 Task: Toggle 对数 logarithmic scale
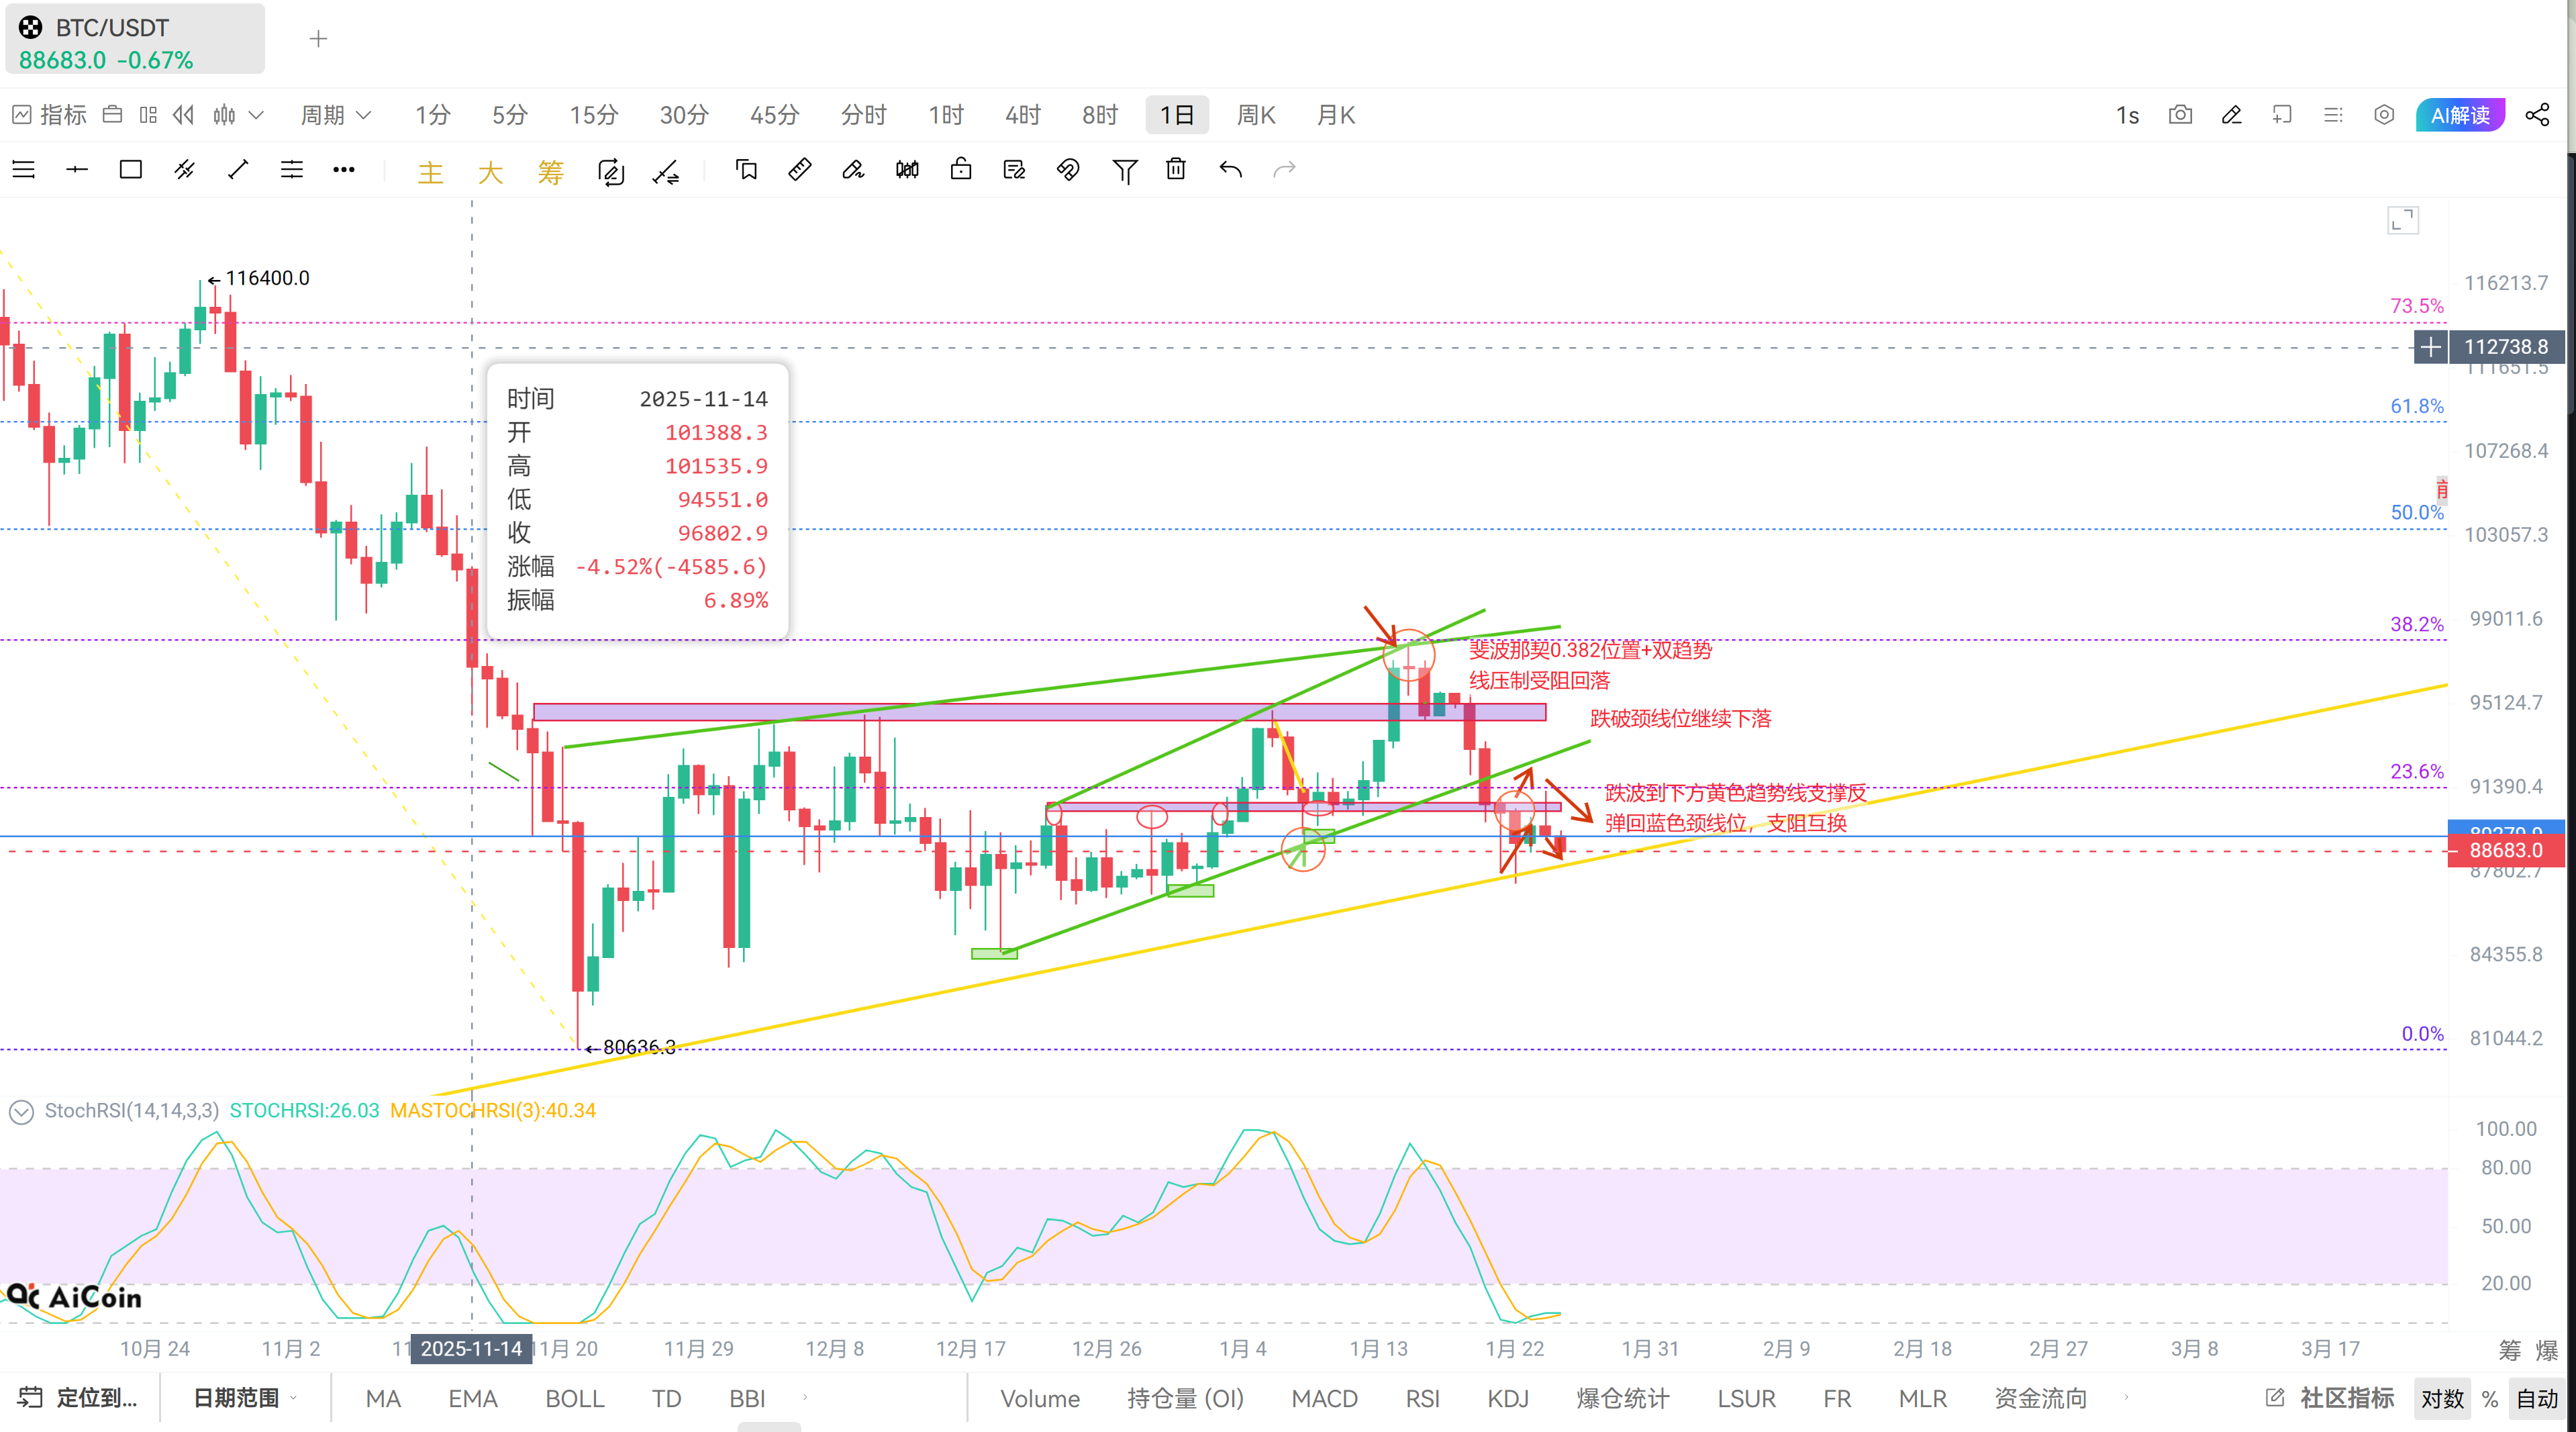tap(2441, 1399)
